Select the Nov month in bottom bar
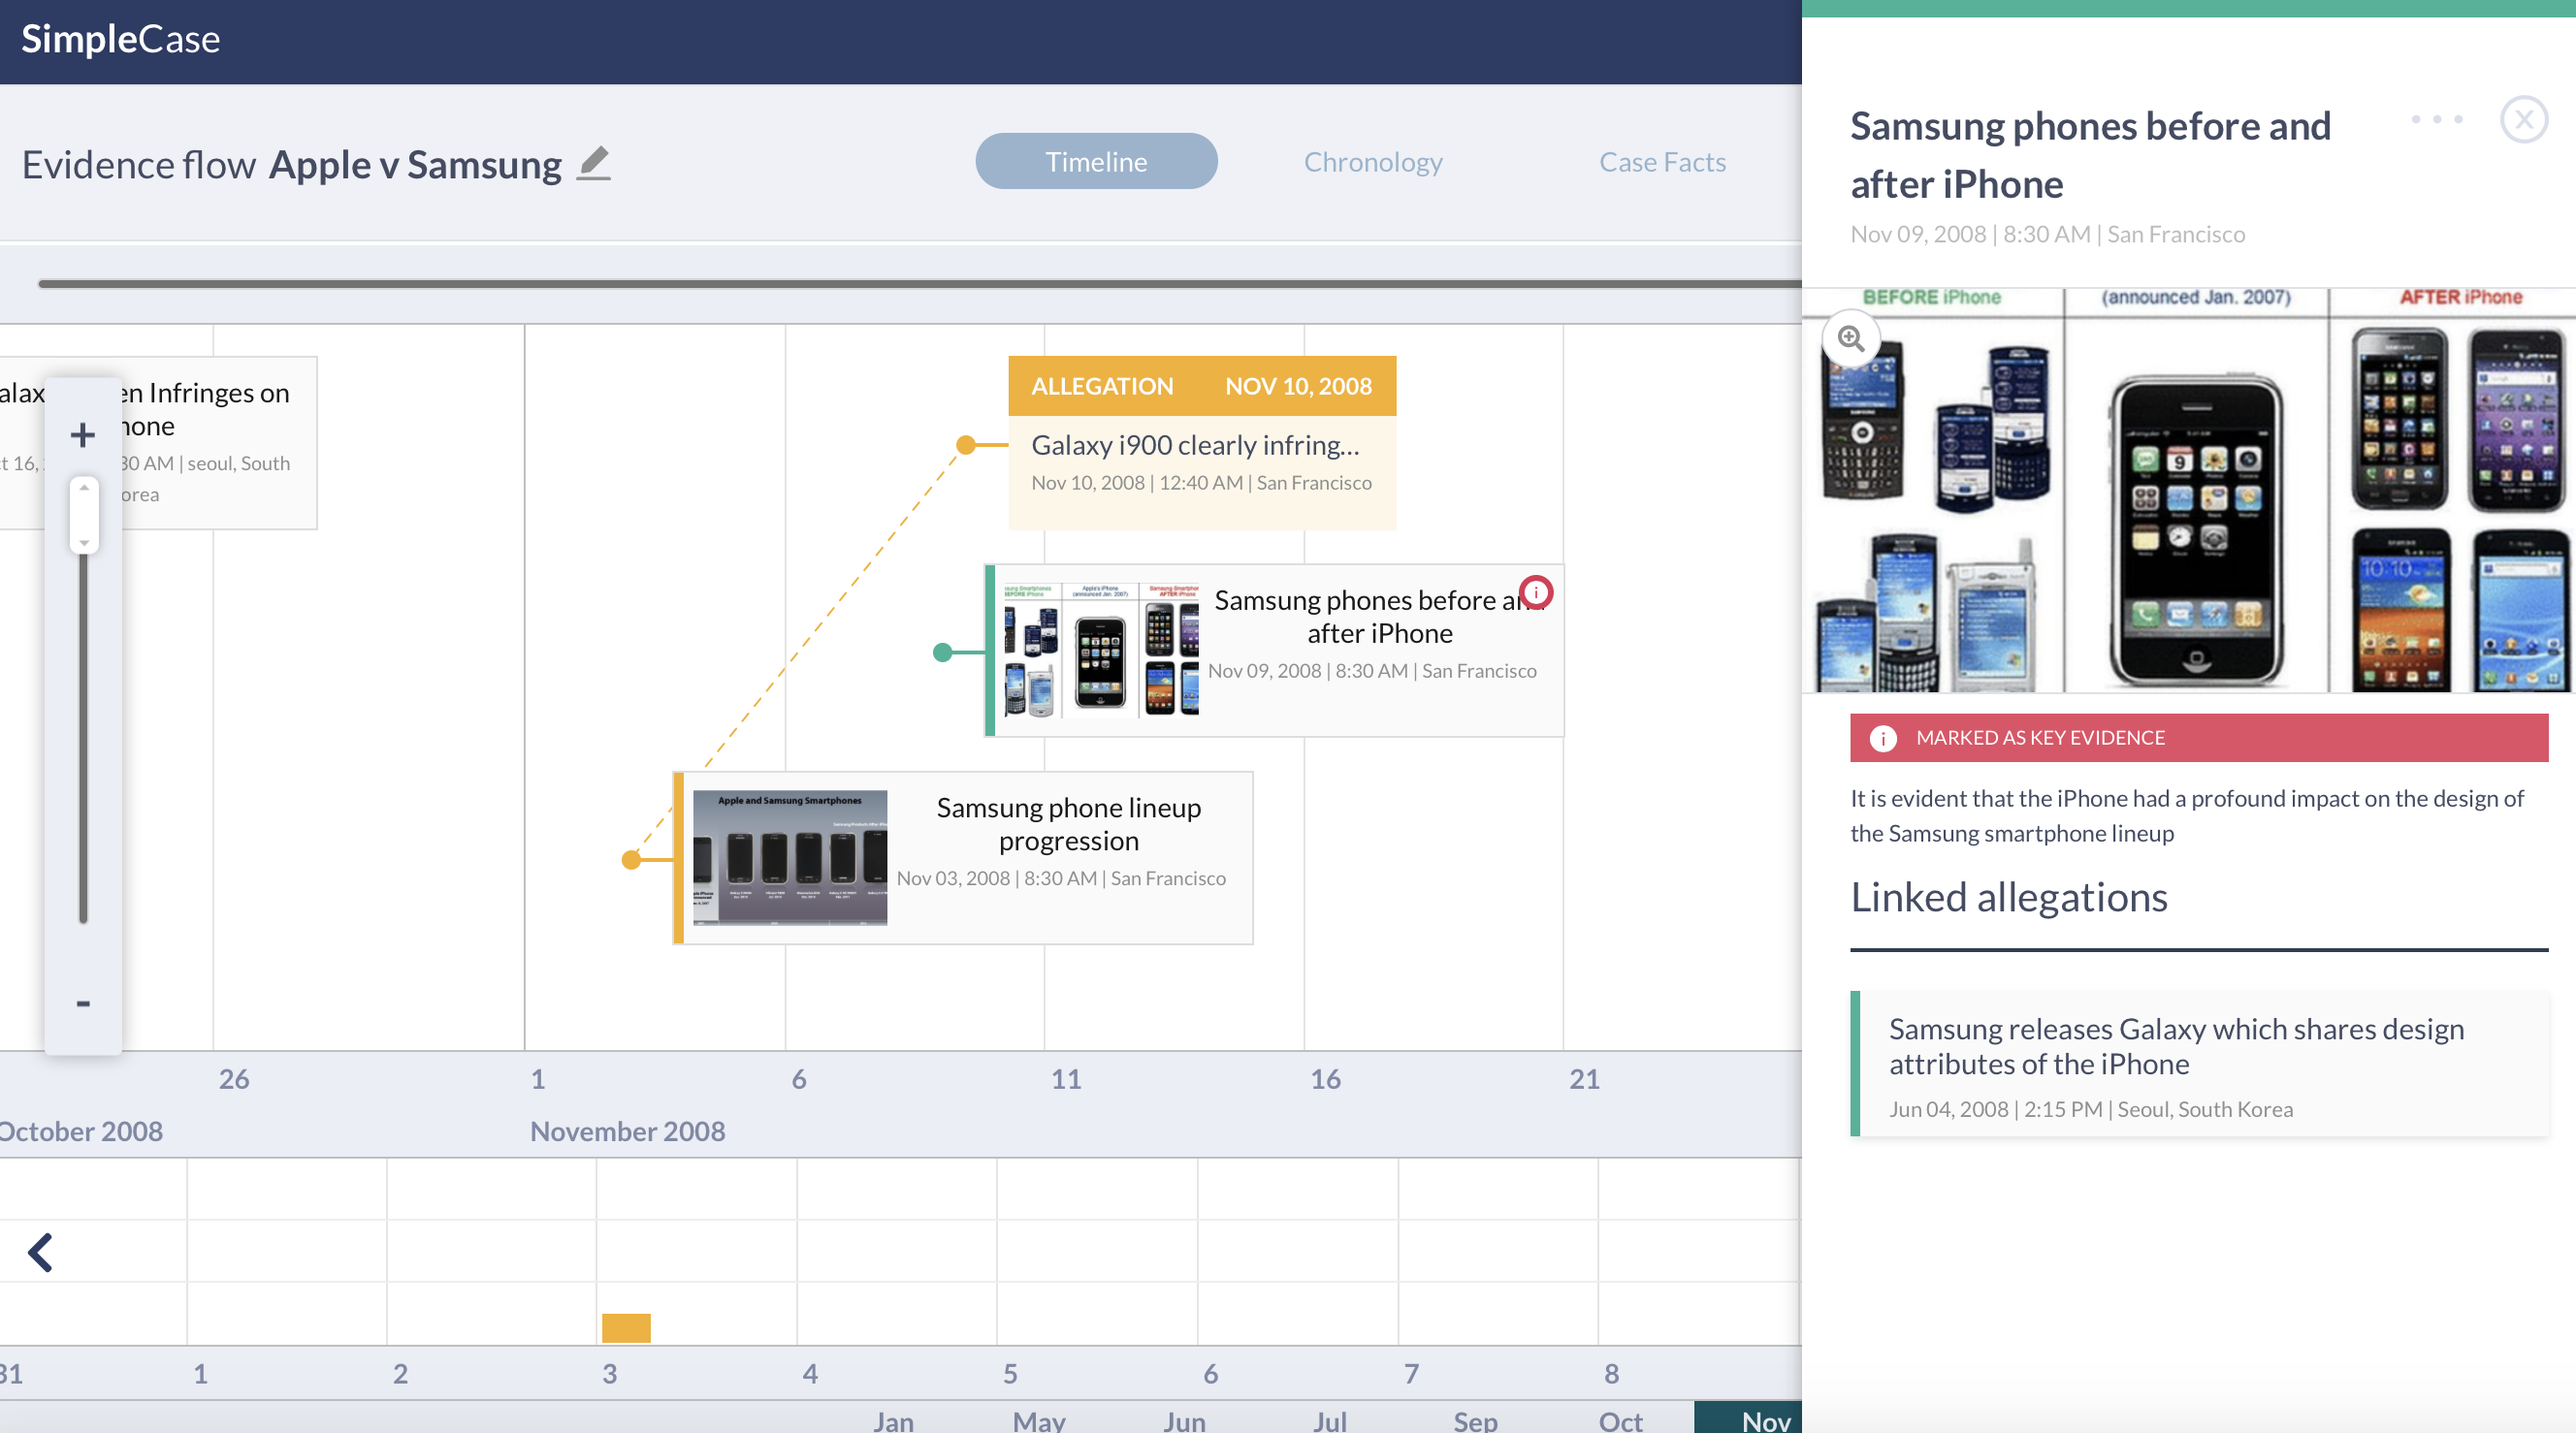 (x=1764, y=1420)
